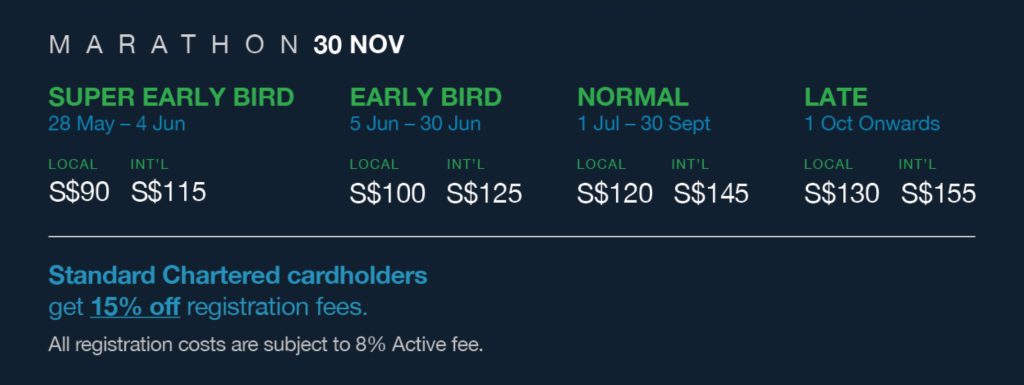Viewport: 1024px width, 385px height.
Task: Click the 15% off link
Action: coord(135,307)
